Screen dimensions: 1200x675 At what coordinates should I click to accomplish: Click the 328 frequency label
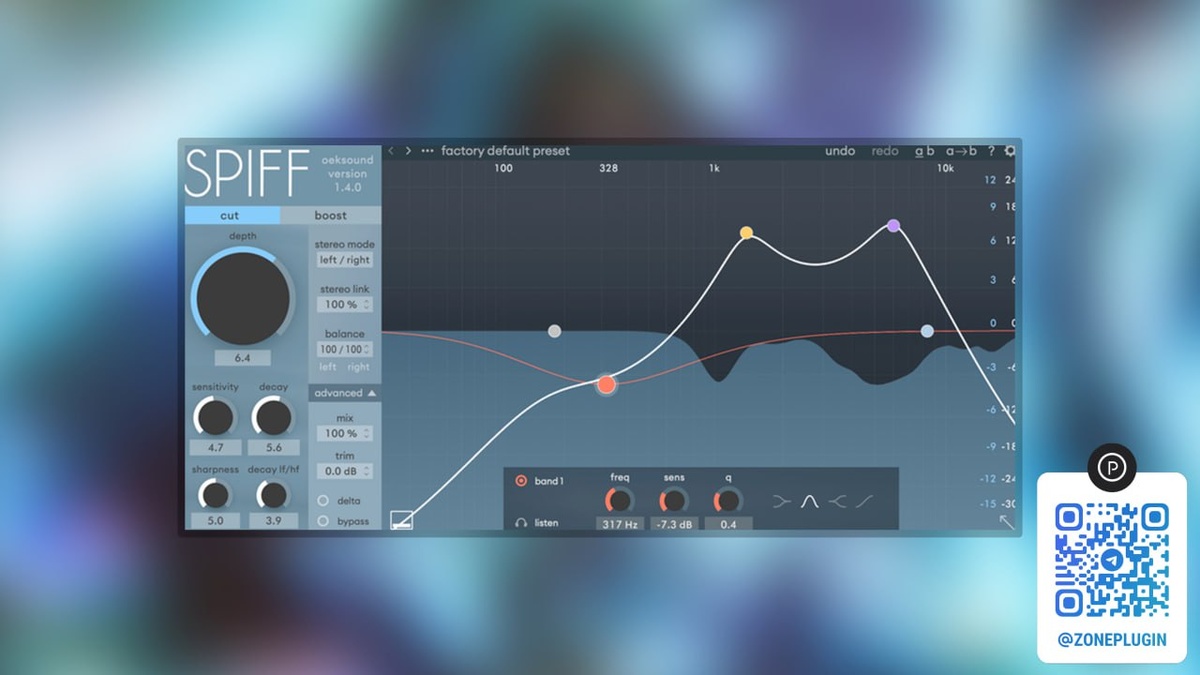[x=608, y=168]
